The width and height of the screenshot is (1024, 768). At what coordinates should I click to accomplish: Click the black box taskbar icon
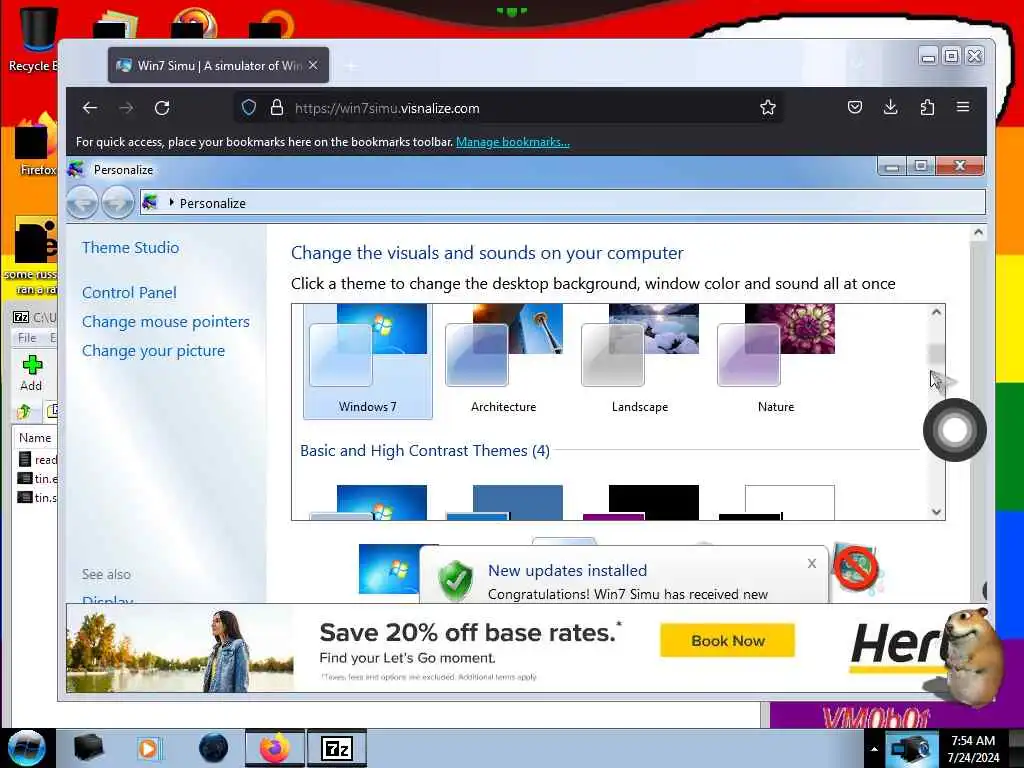pyautogui.click(x=88, y=748)
